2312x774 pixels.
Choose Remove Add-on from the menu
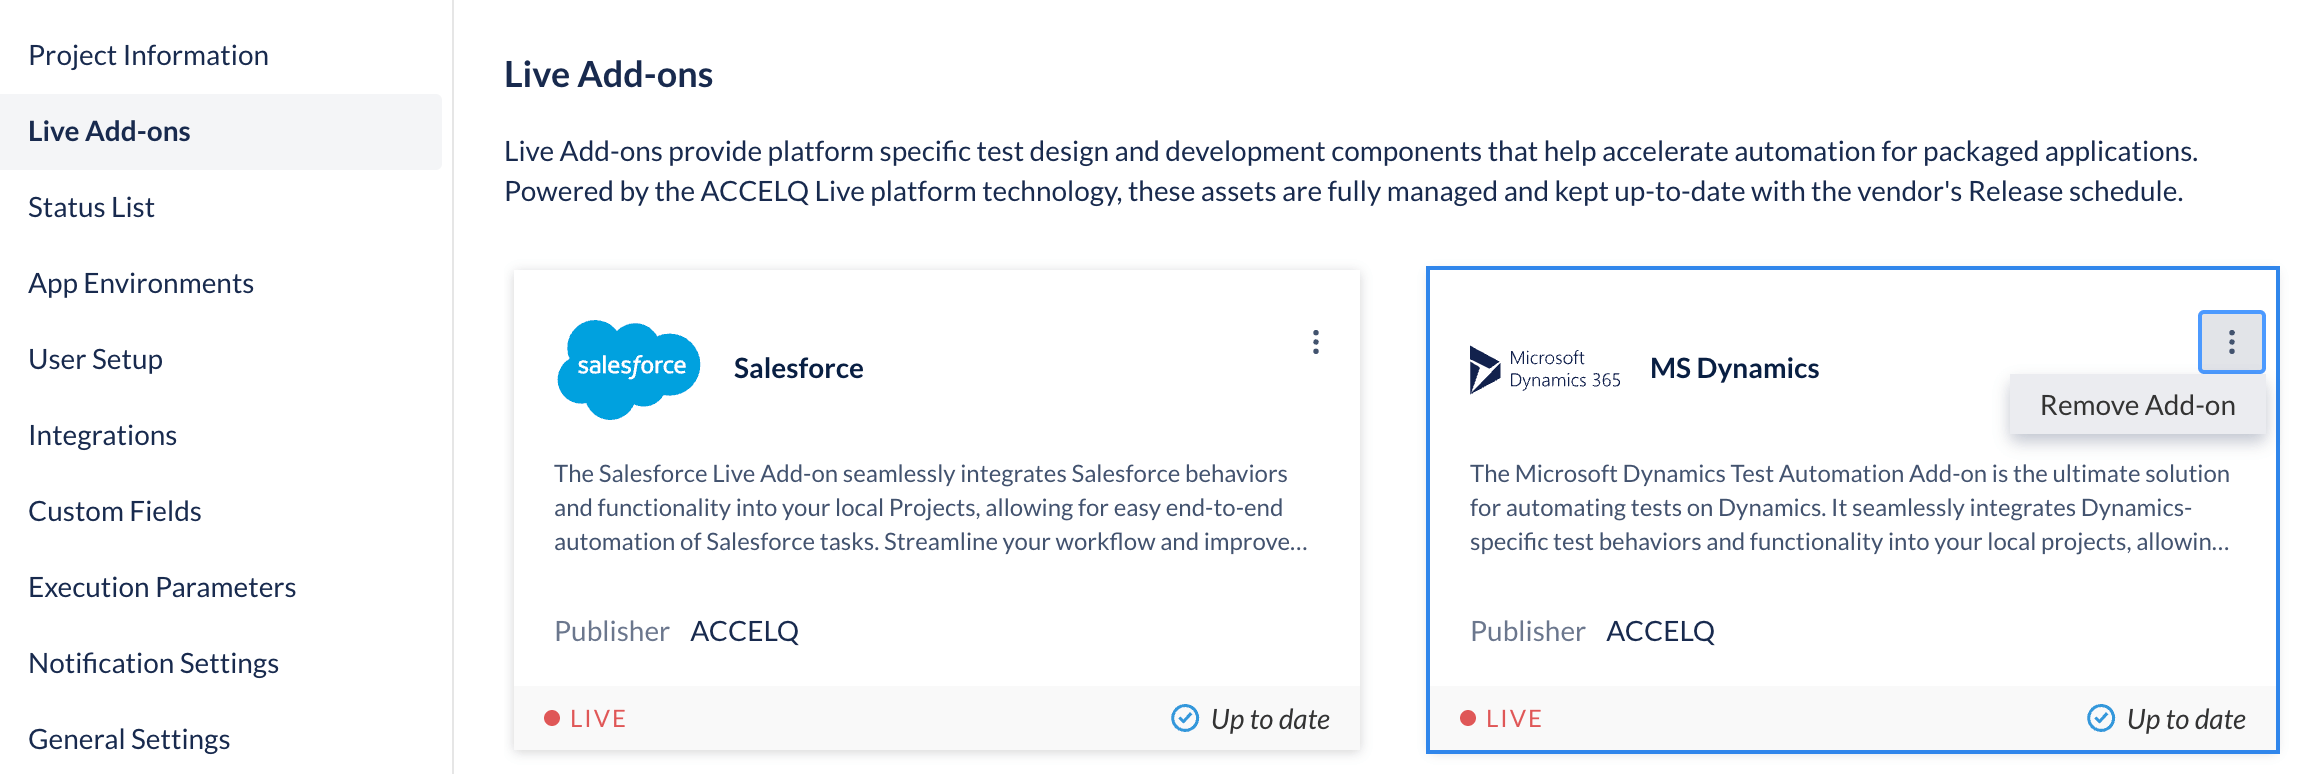coord(2137,405)
